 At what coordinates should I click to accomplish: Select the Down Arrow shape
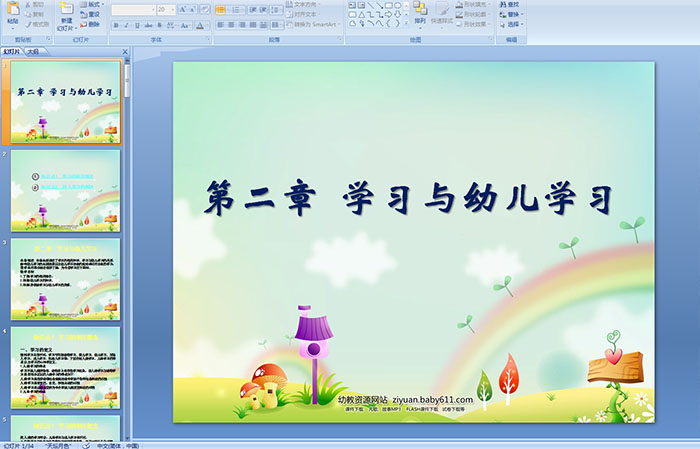(x=397, y=15)
